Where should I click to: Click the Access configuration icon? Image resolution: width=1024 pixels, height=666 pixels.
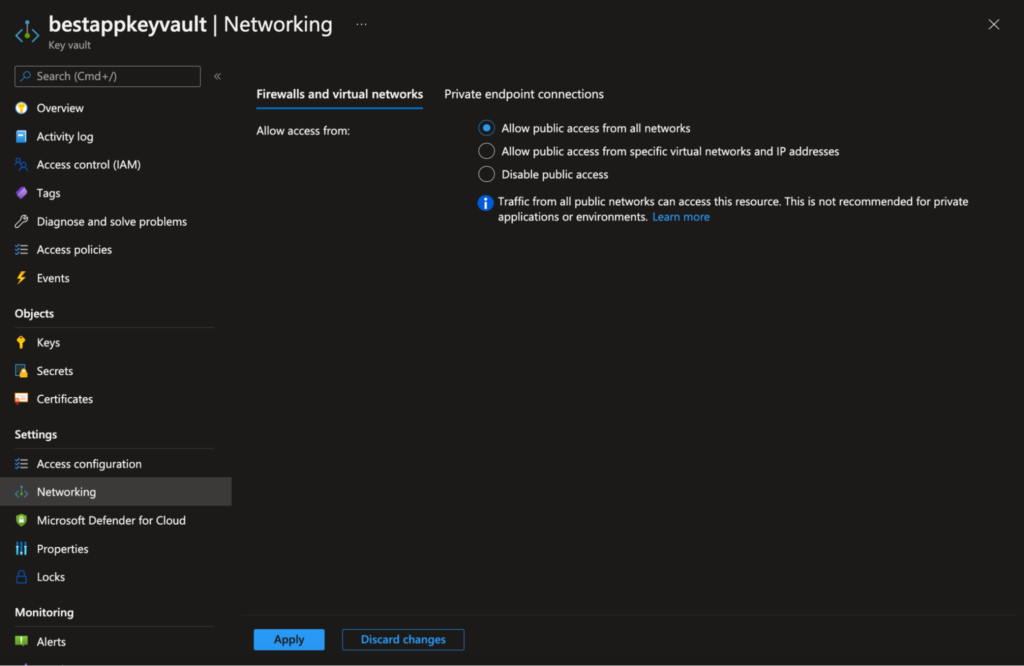(x=22, y=464)
